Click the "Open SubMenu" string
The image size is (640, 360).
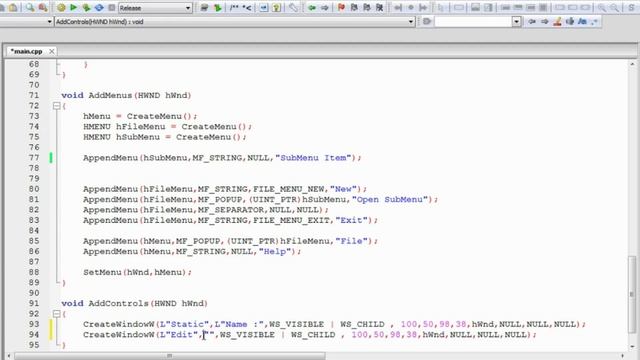tap(389, 199)
